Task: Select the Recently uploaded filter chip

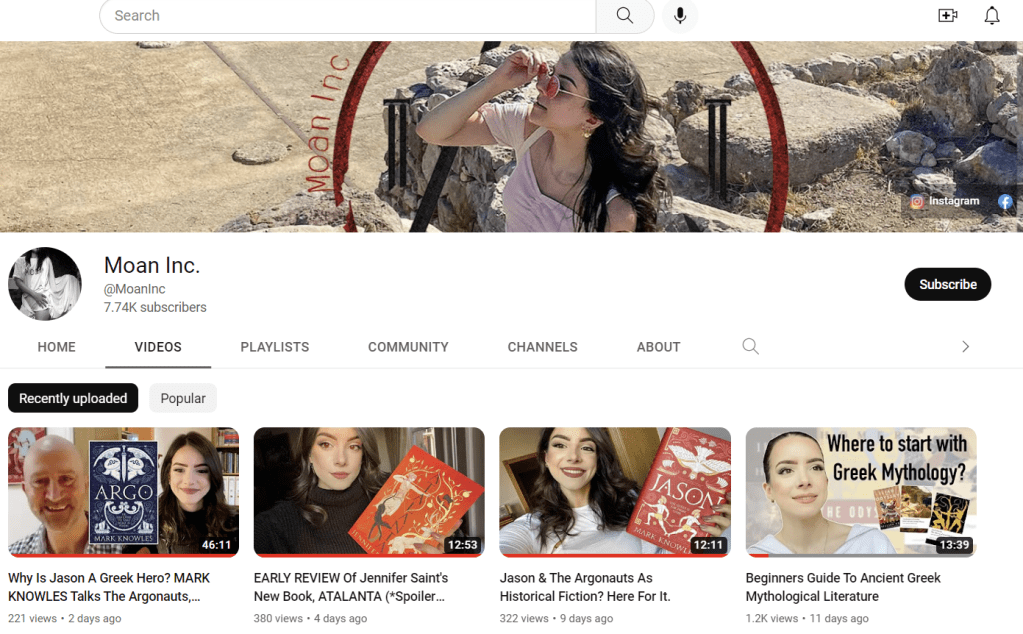Action: pos(73,398)
